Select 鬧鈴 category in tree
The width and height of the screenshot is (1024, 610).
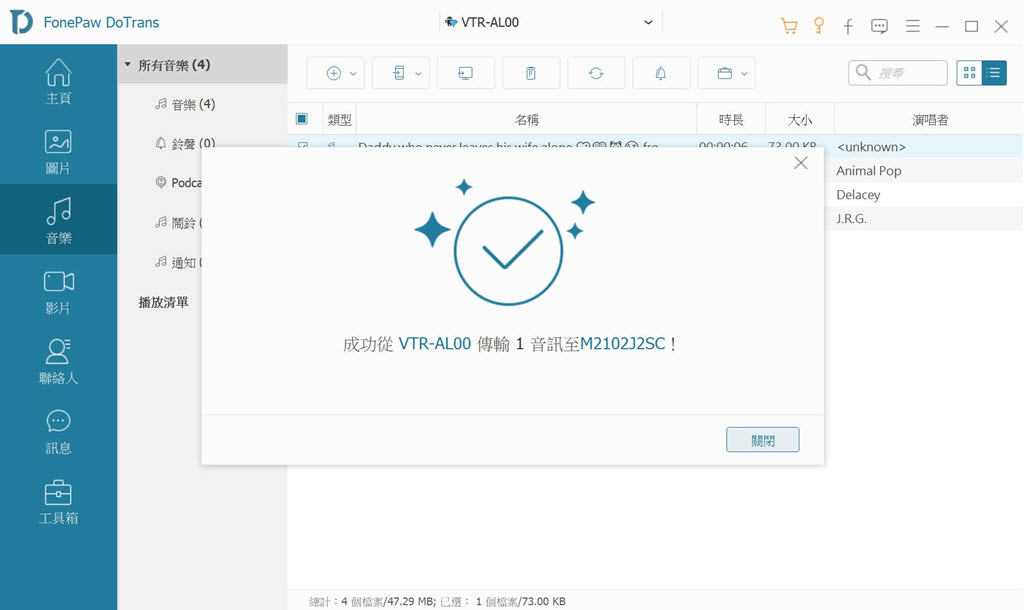pyautogui.click(x=178, y=223)
